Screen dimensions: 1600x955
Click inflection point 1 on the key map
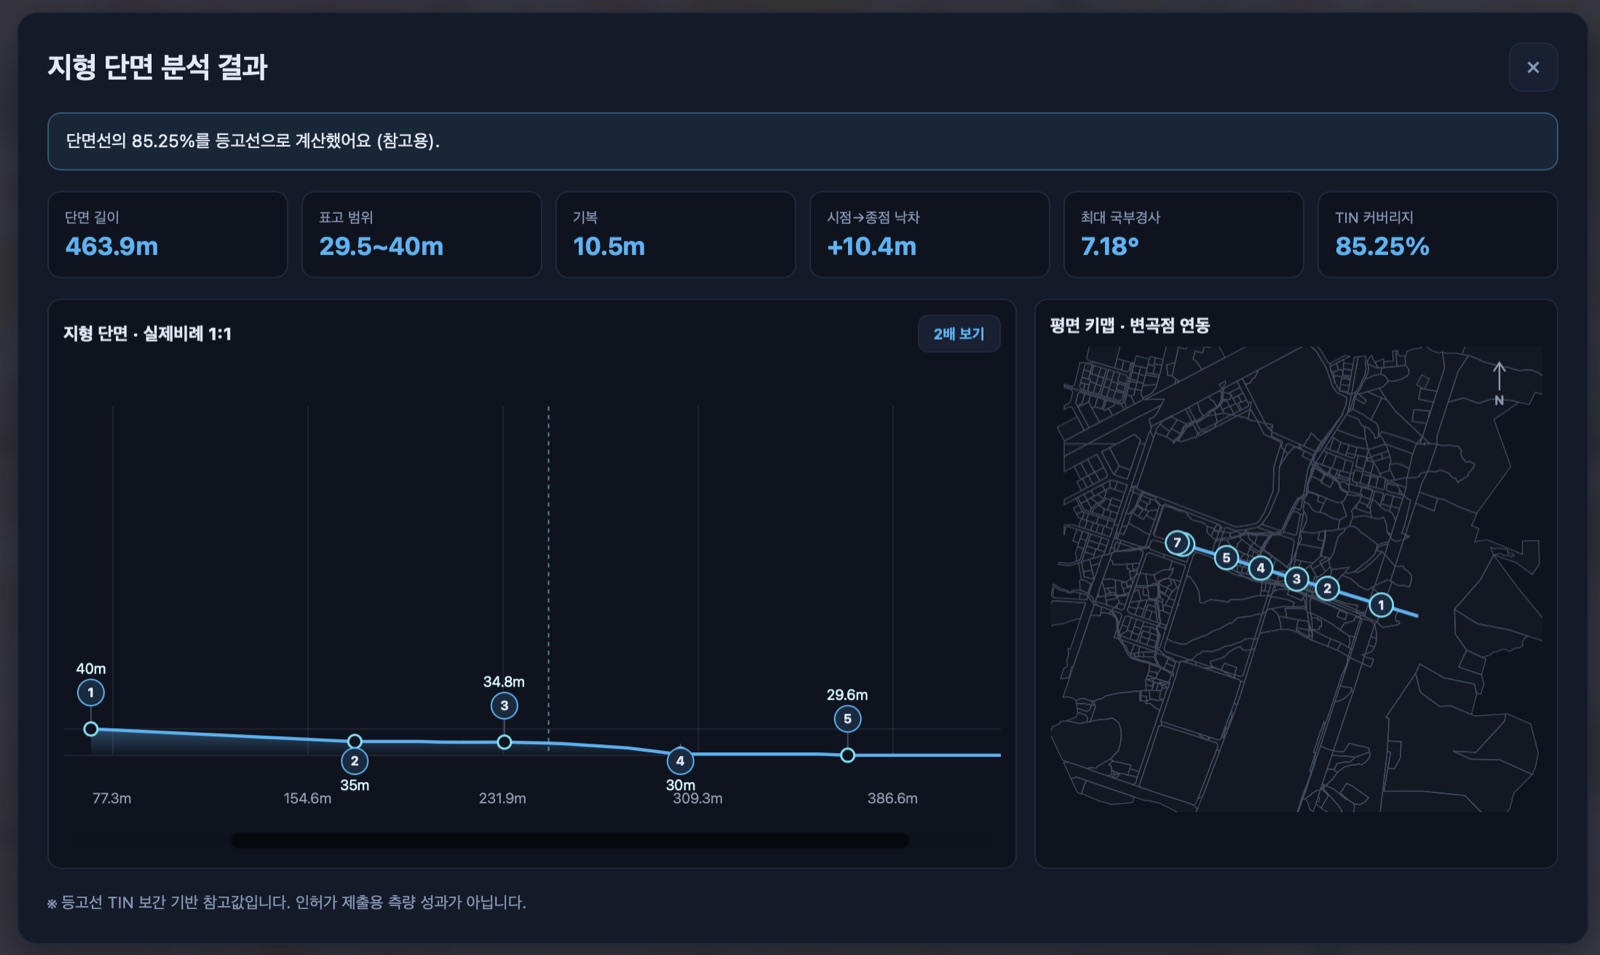[x=1381, y=605]
